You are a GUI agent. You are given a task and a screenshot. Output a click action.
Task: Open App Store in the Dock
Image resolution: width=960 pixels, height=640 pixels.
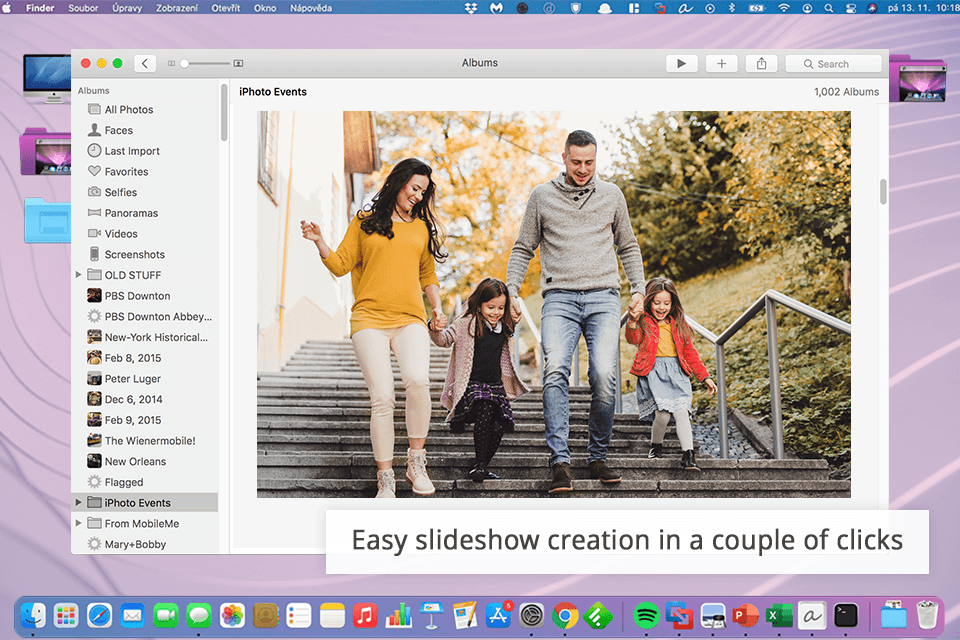498,616
